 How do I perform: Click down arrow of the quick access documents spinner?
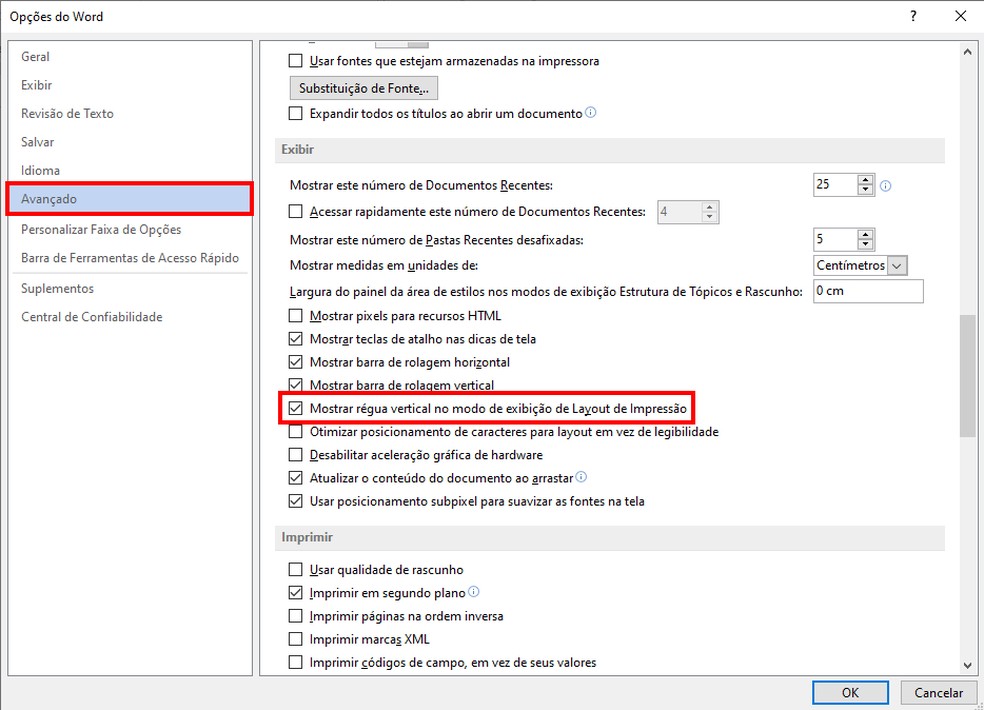click(x=709, y=217)
